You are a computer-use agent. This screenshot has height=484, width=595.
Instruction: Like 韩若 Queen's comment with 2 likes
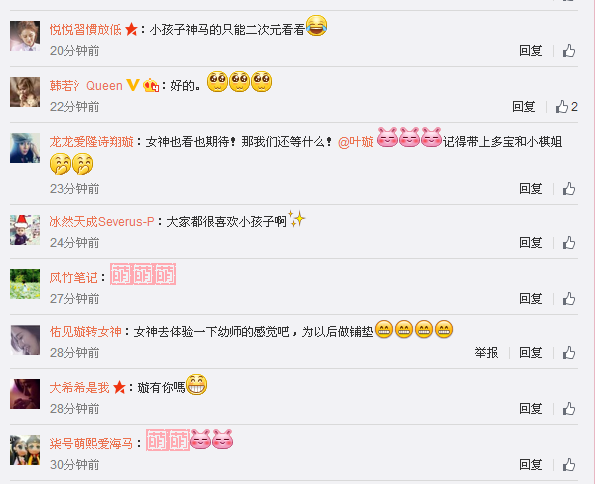click(x=566, y=107)
